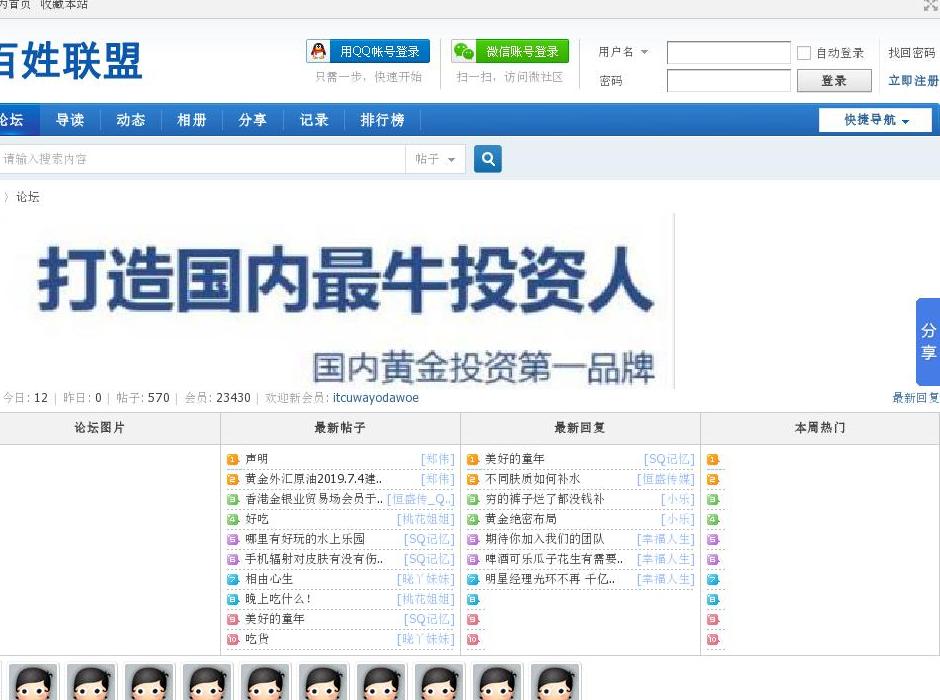The image size is (940, 700).
Task: Click rank 4 icon beside 好吃
Action: click(233, 520)
